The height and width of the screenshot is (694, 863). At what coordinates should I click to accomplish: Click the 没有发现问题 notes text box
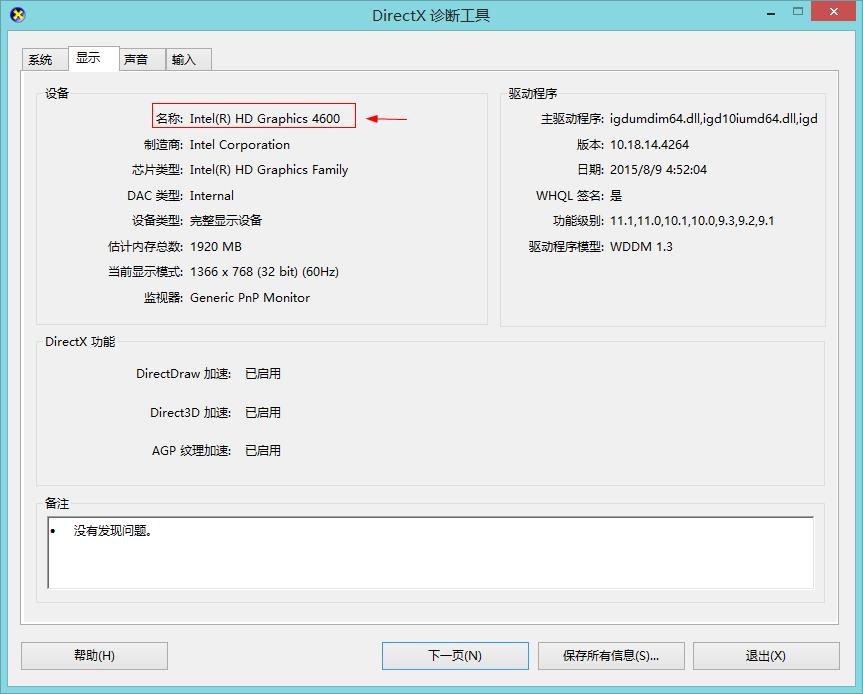(430, 553)
